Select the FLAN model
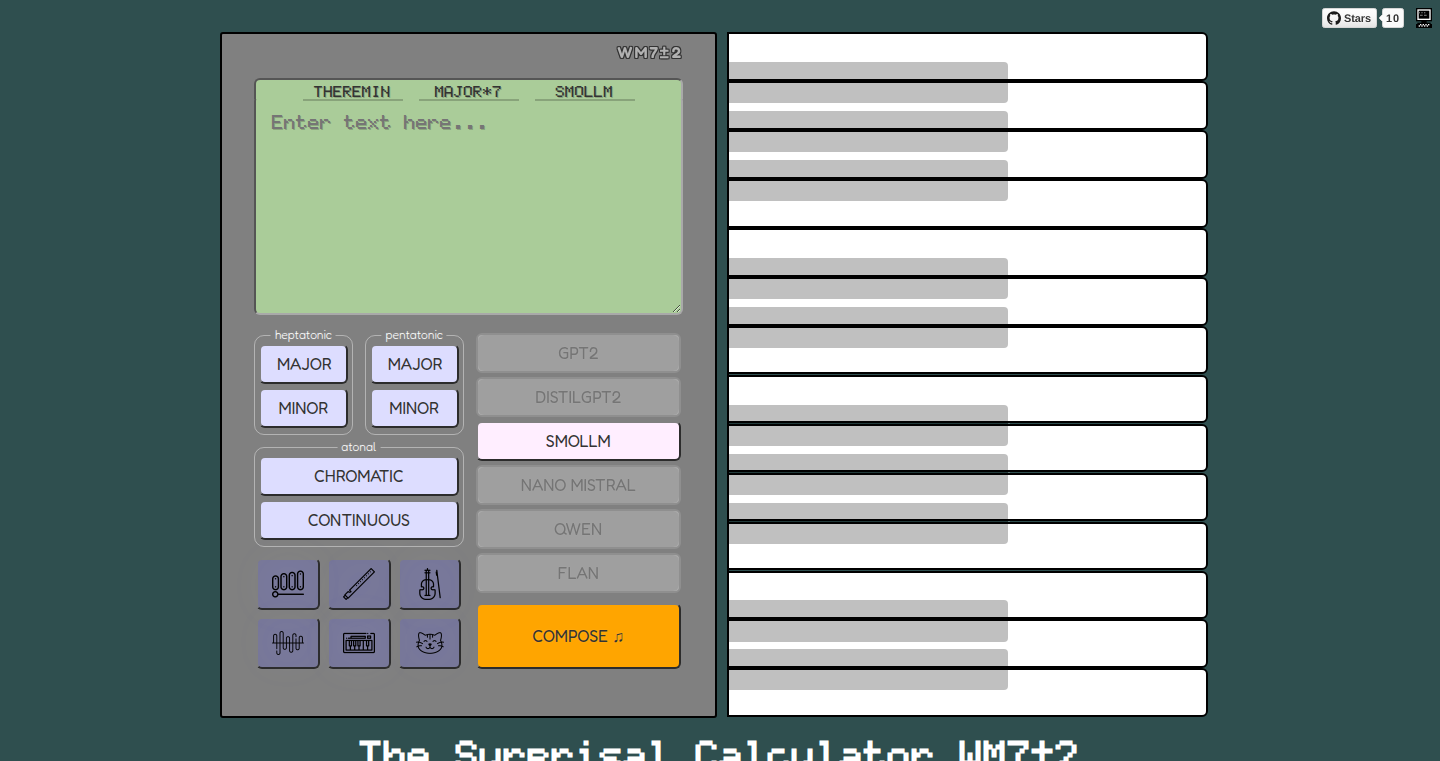The height and width of the screenshot is (761, 1440). tap(578, 573)
